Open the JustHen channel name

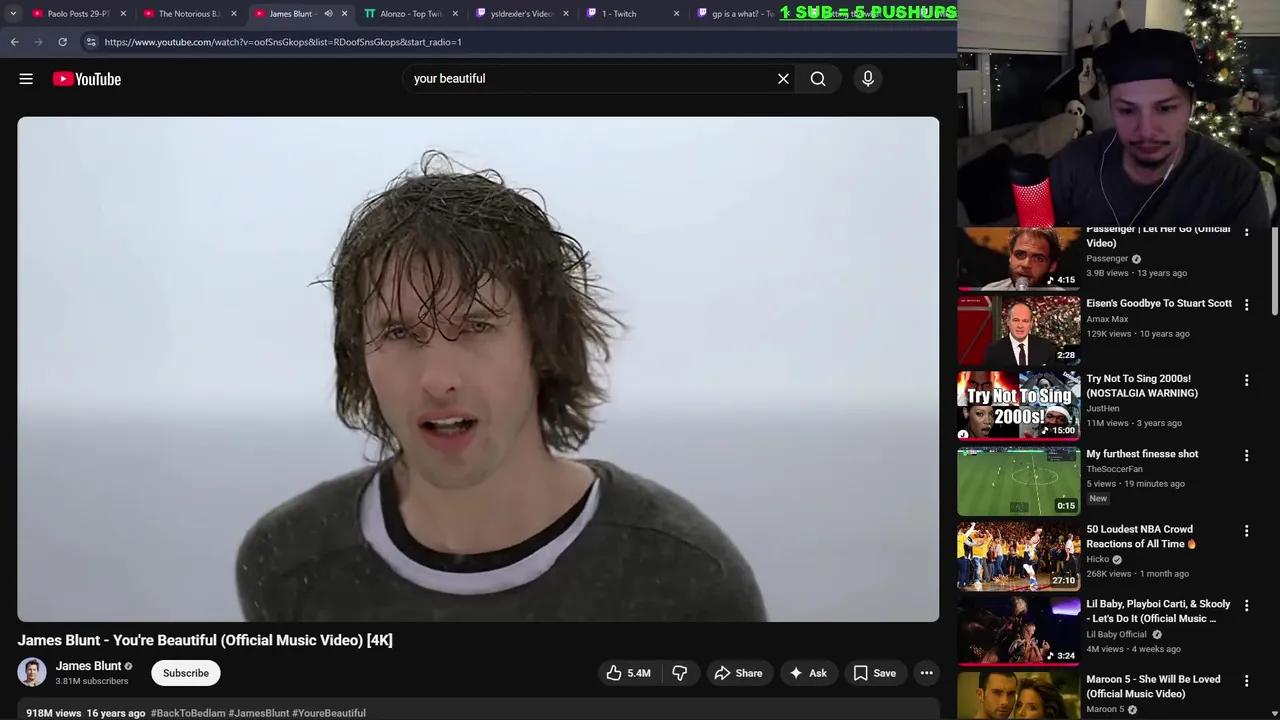point(1102,408)
